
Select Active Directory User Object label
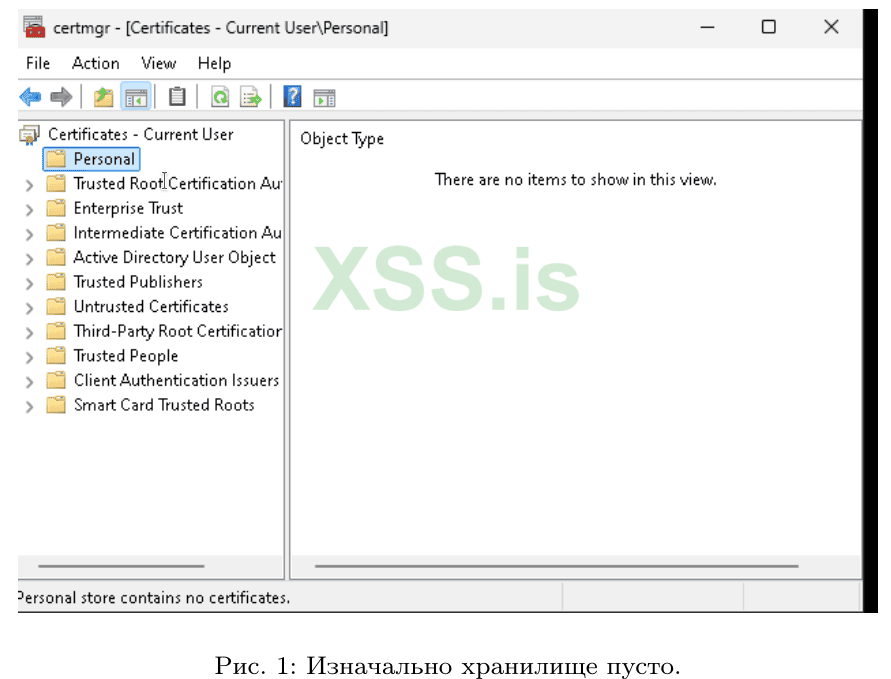174,257
